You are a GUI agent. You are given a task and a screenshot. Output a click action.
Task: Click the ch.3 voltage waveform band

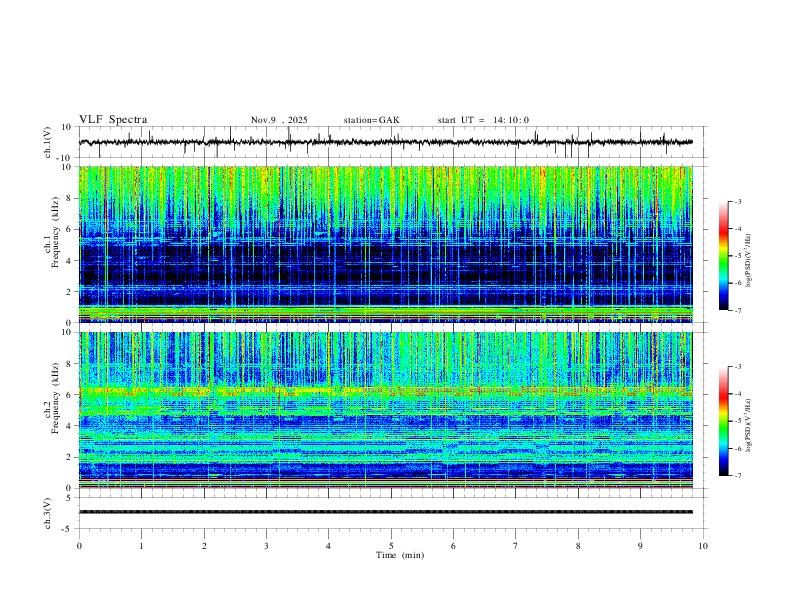point(386,512)
